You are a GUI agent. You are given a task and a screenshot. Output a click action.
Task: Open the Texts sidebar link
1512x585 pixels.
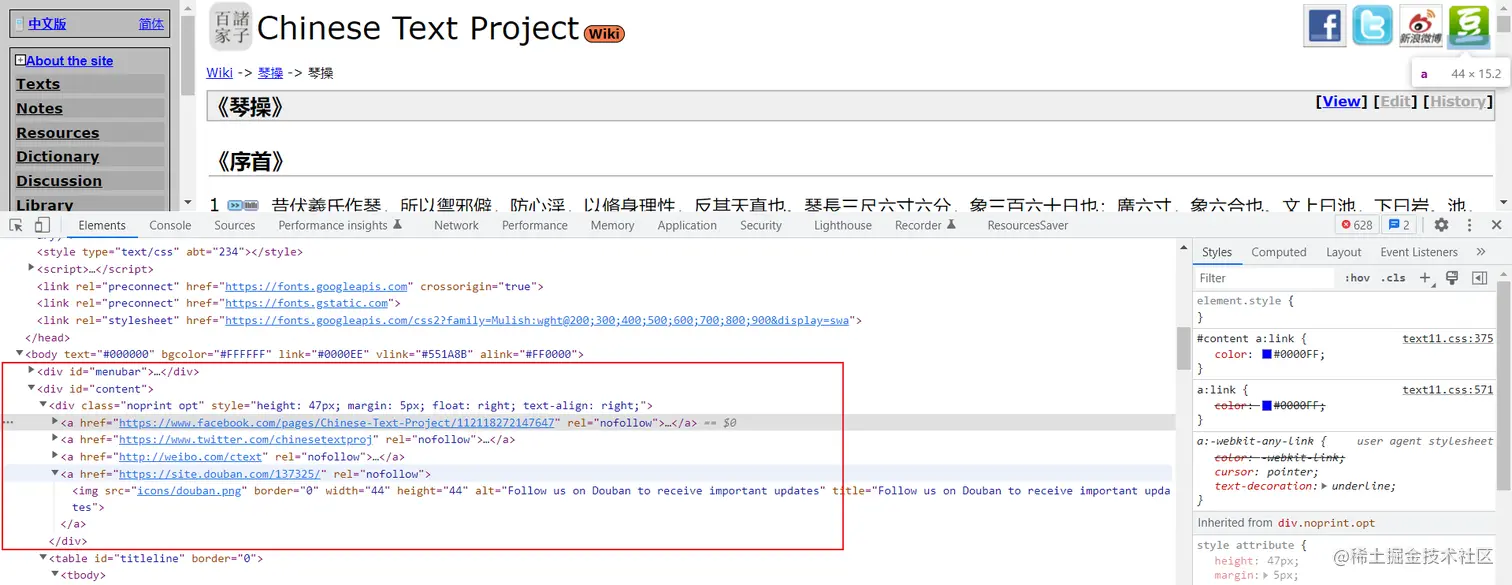(38, 84)
